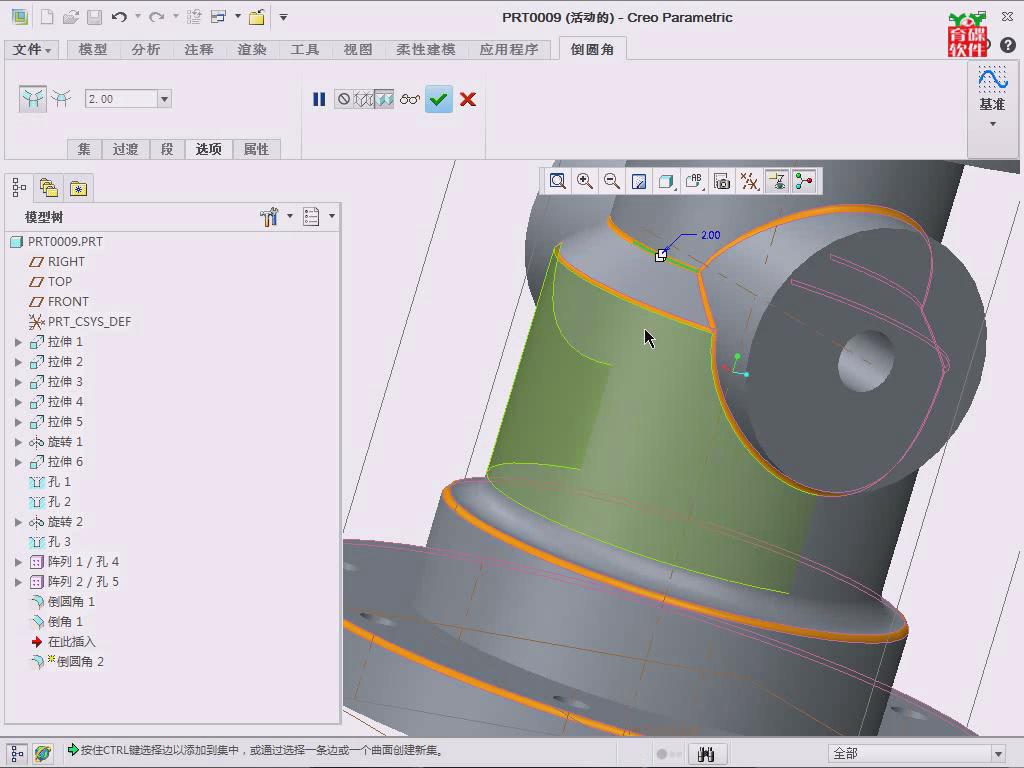
Task: Select the PRT_CSYS_DEF tree item
Action: click(x=80, y=321)
